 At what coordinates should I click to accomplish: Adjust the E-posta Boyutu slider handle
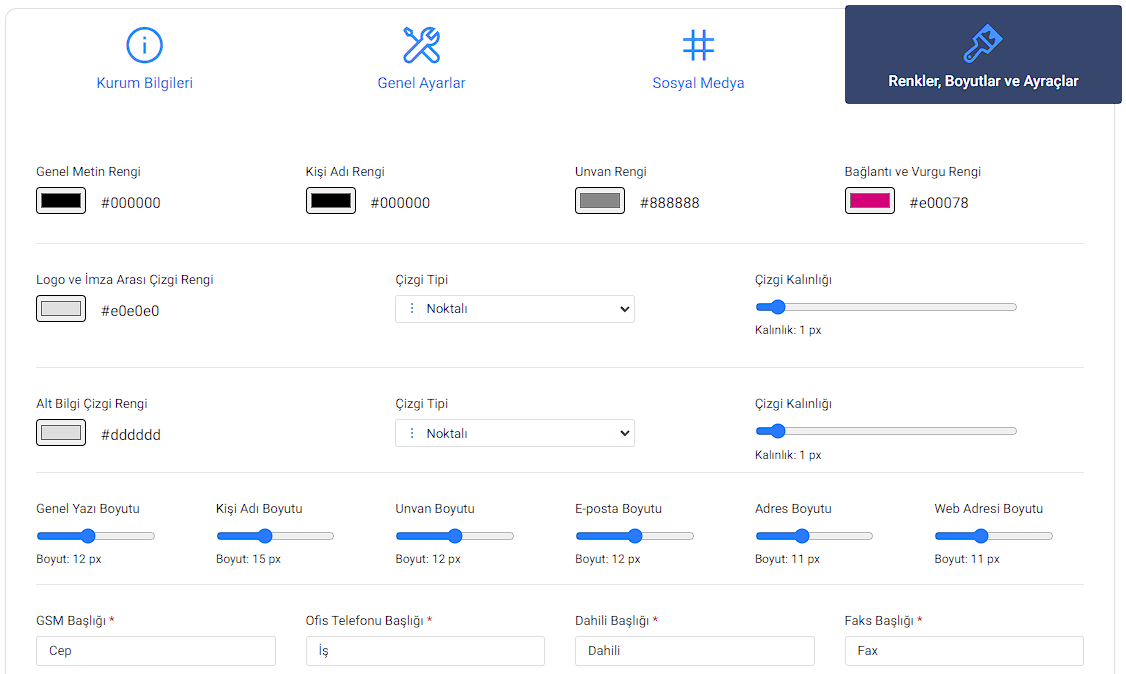click(x=635, y=536)
